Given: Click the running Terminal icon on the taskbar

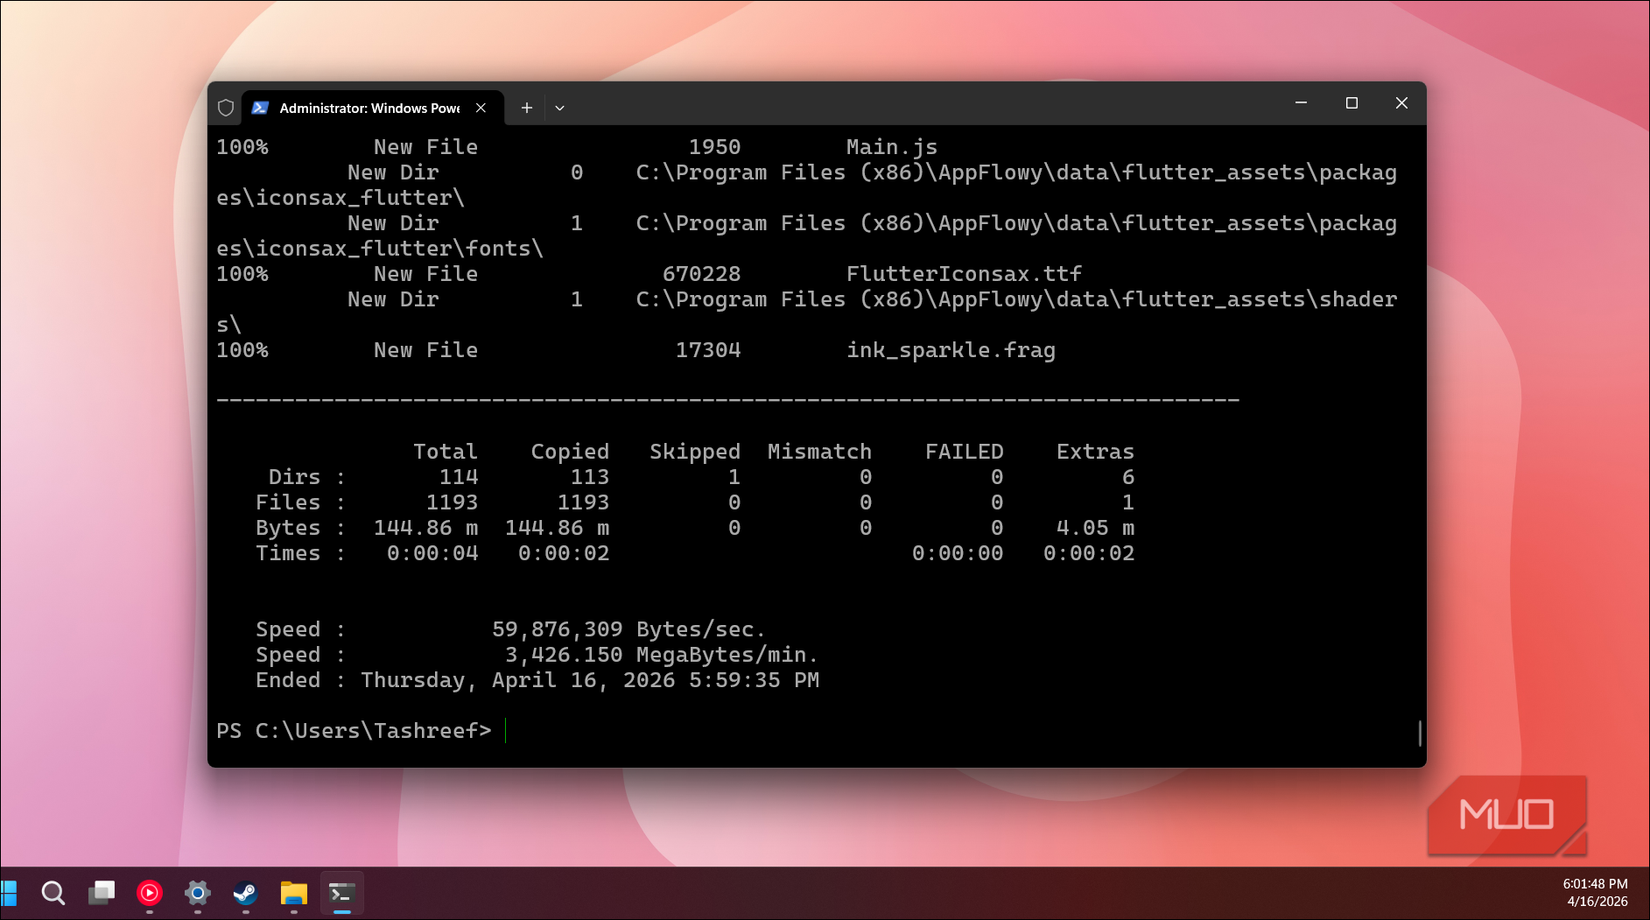Looking at the screenshot, I should (x=341, y=893).
